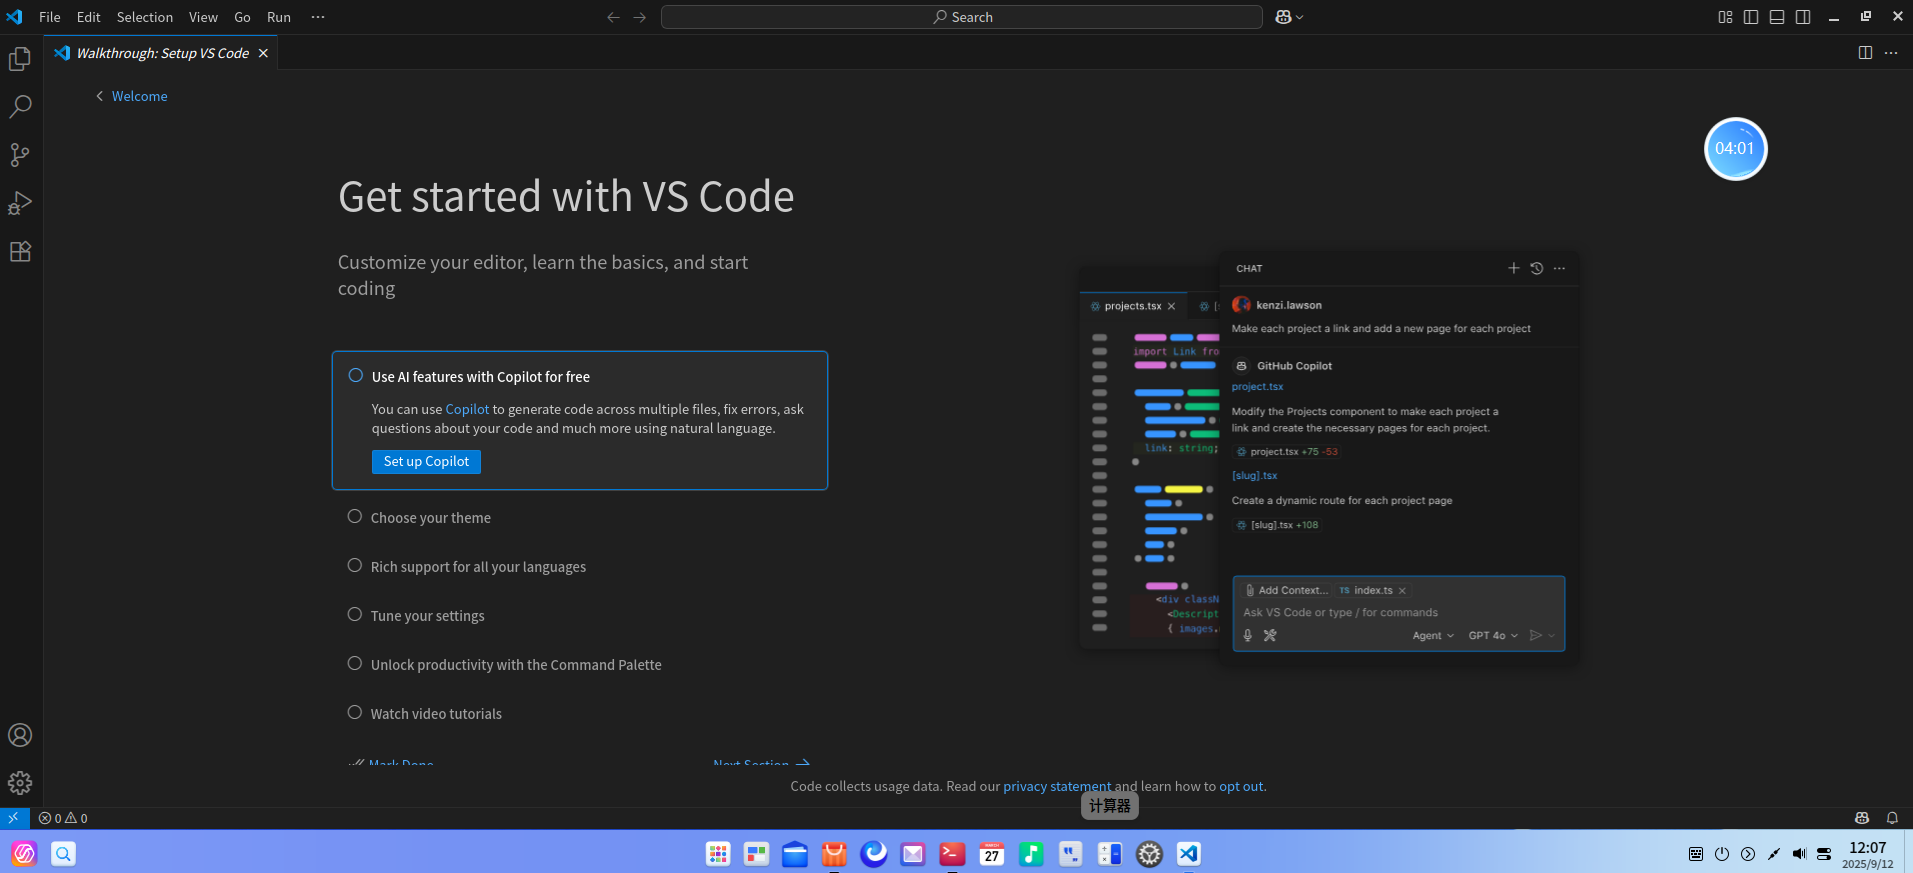Expand the hidden menu items ellipsis
Image resolution: width=1913 pixels, height=873 pixels.
point(318,17)
